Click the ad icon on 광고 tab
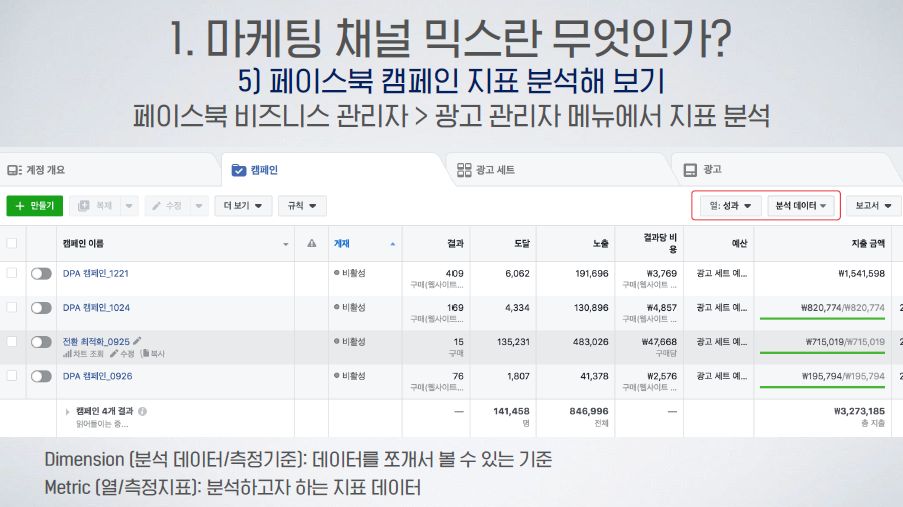This screenshot has width=903, height=507. [x=690, y=170]
